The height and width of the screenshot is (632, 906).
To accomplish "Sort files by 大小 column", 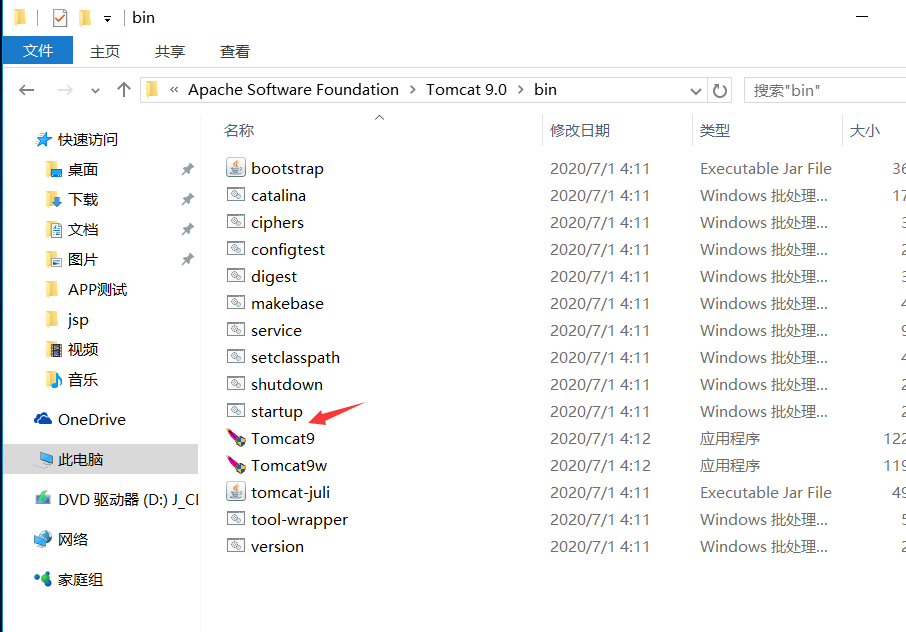I will coord(864,131).
